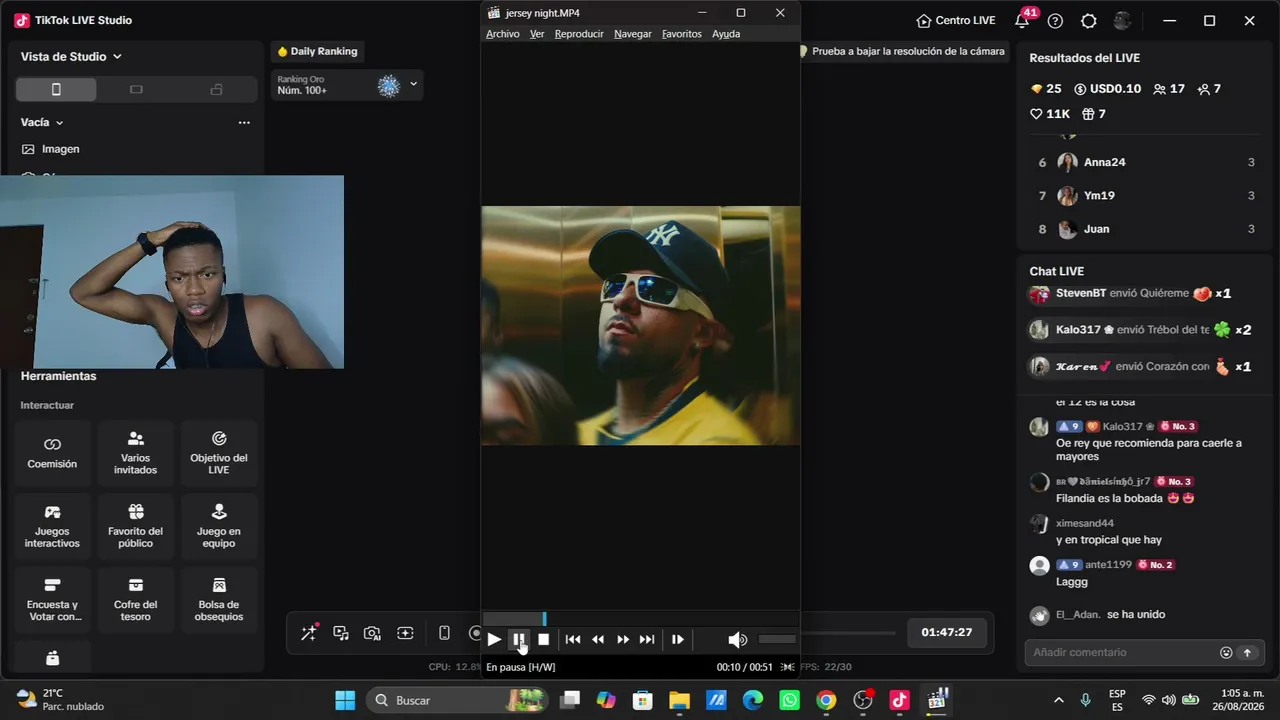
Task: Open Google Chrome from the taskbar
Action: pyautogui.click(x=826, y=700)
